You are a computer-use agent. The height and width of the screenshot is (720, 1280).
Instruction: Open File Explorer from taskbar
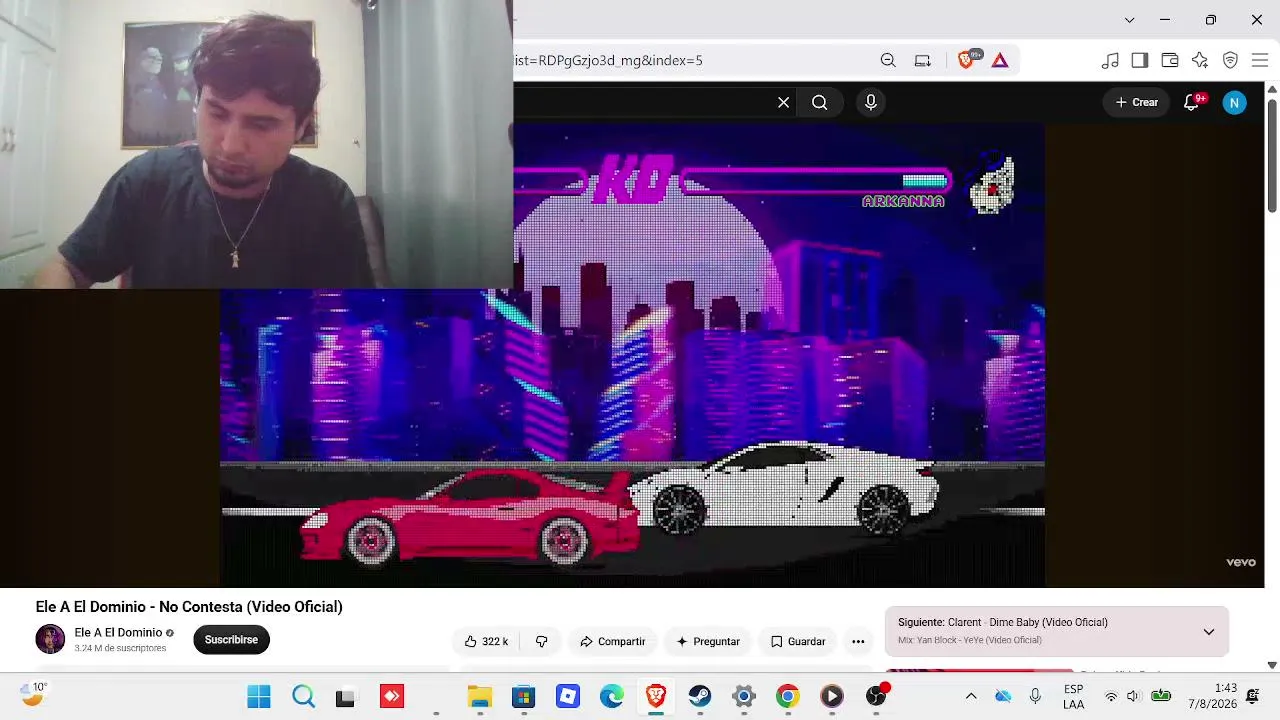480,696
